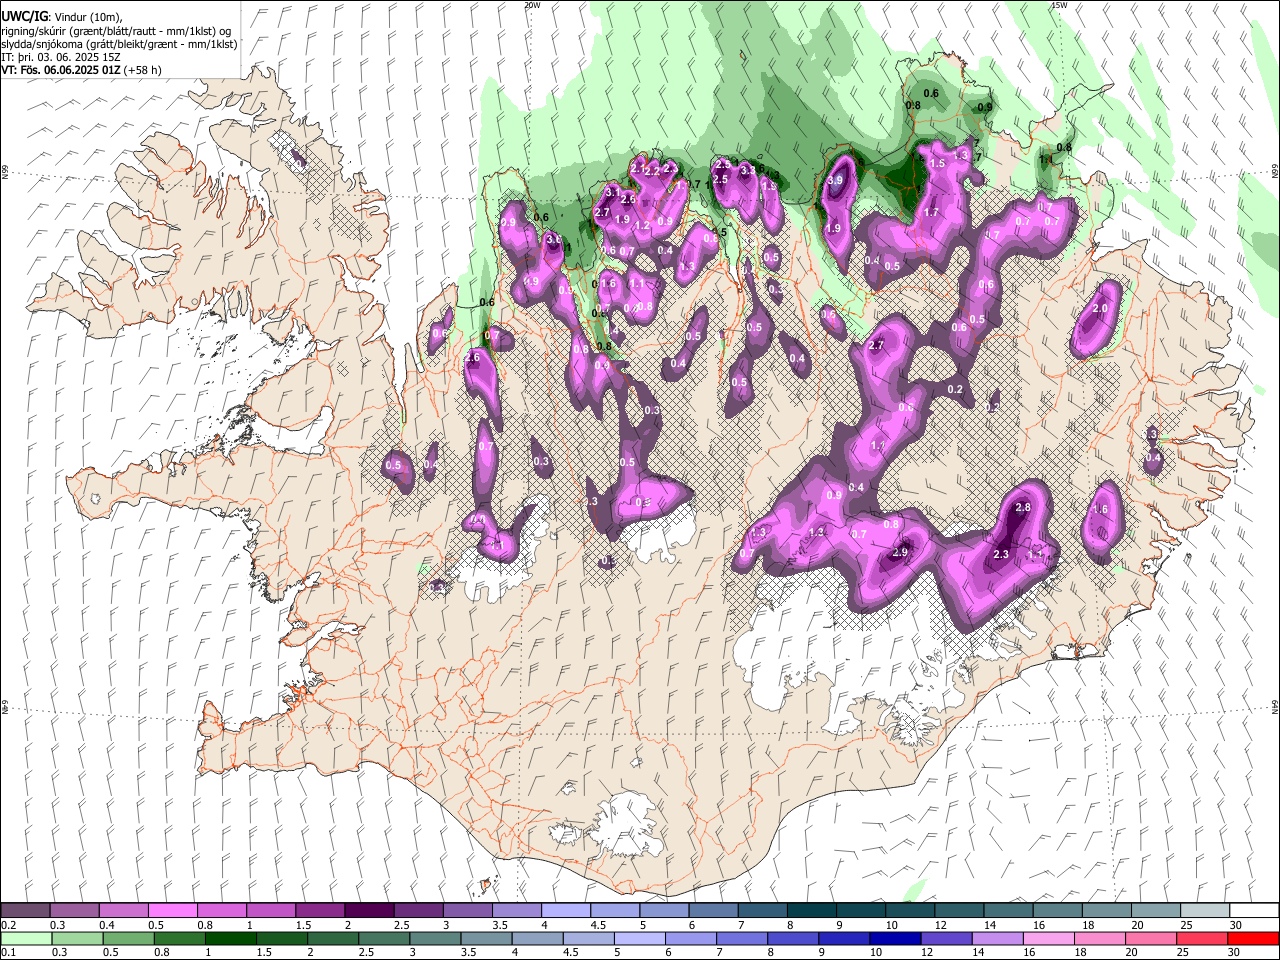Click the dark teal 8–9 snow legend swatch

click(812, 911)
